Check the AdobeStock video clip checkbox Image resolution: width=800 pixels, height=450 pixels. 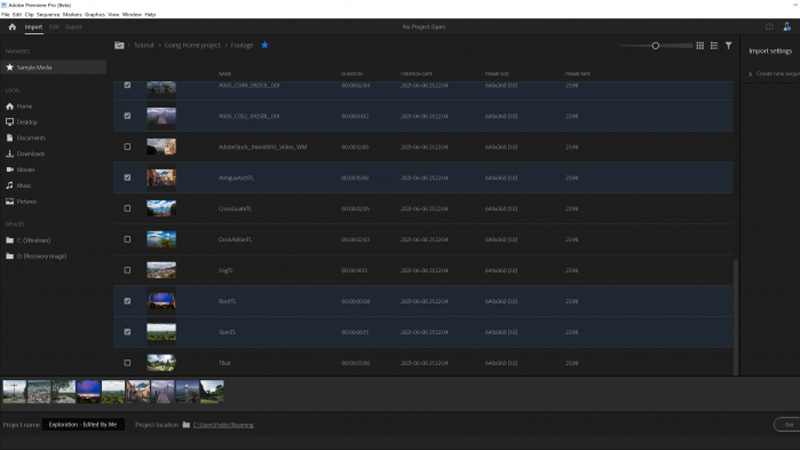(x=127, y=147)
